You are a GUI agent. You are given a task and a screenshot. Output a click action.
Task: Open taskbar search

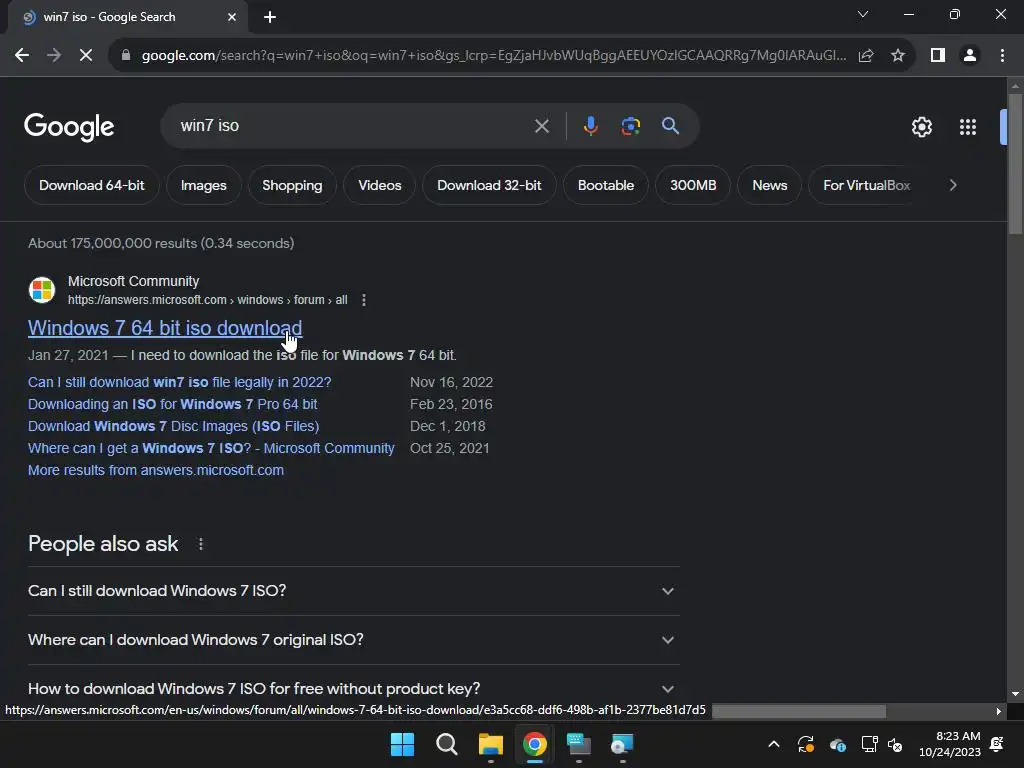[x=447, y=744]
